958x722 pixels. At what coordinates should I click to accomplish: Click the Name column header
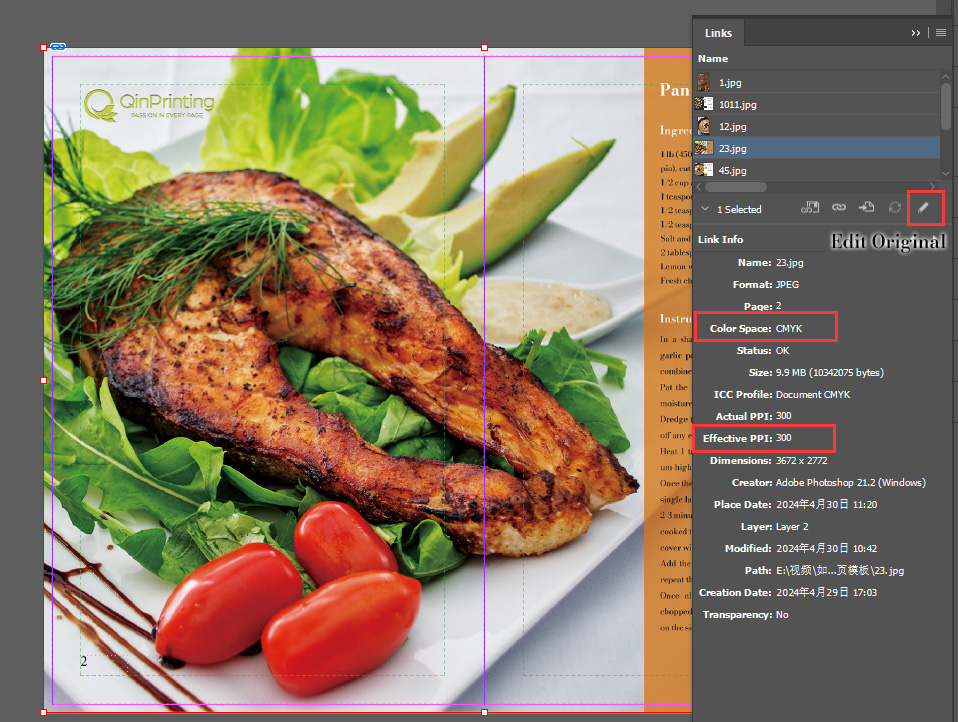[713, 59]
